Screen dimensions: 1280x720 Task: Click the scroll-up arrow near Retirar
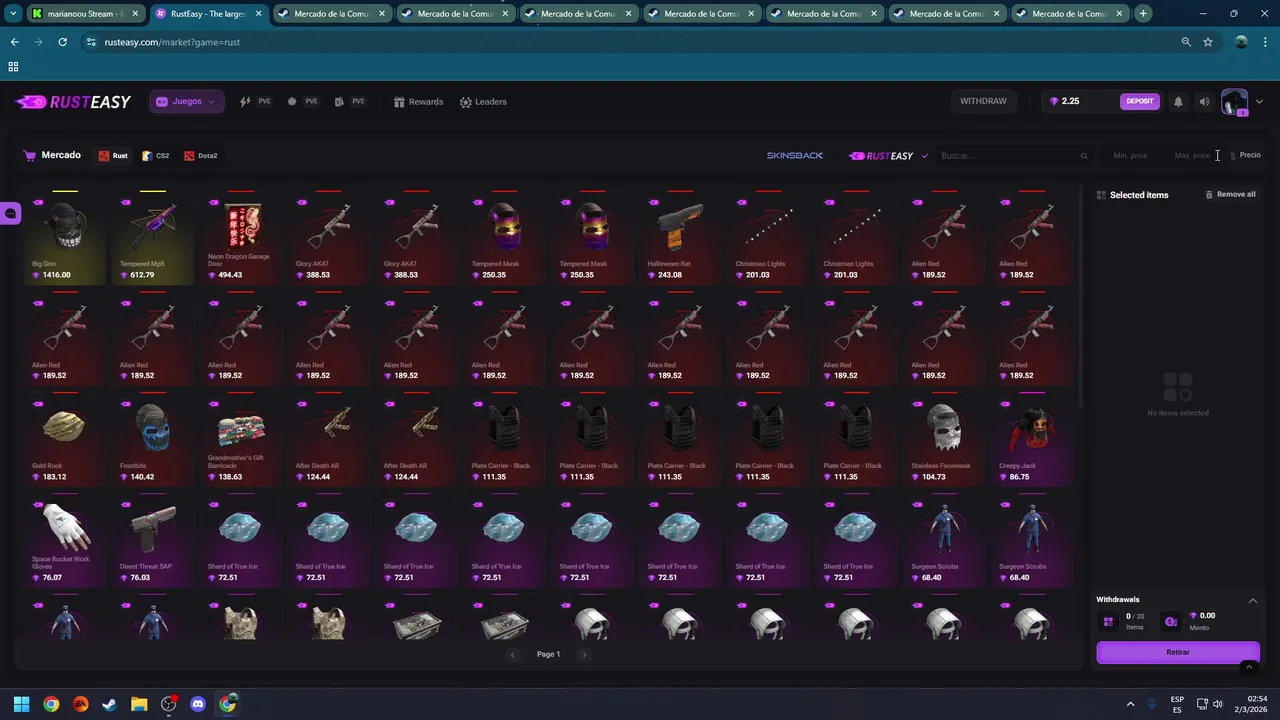pyautogui.click(x=1248, y=667)
